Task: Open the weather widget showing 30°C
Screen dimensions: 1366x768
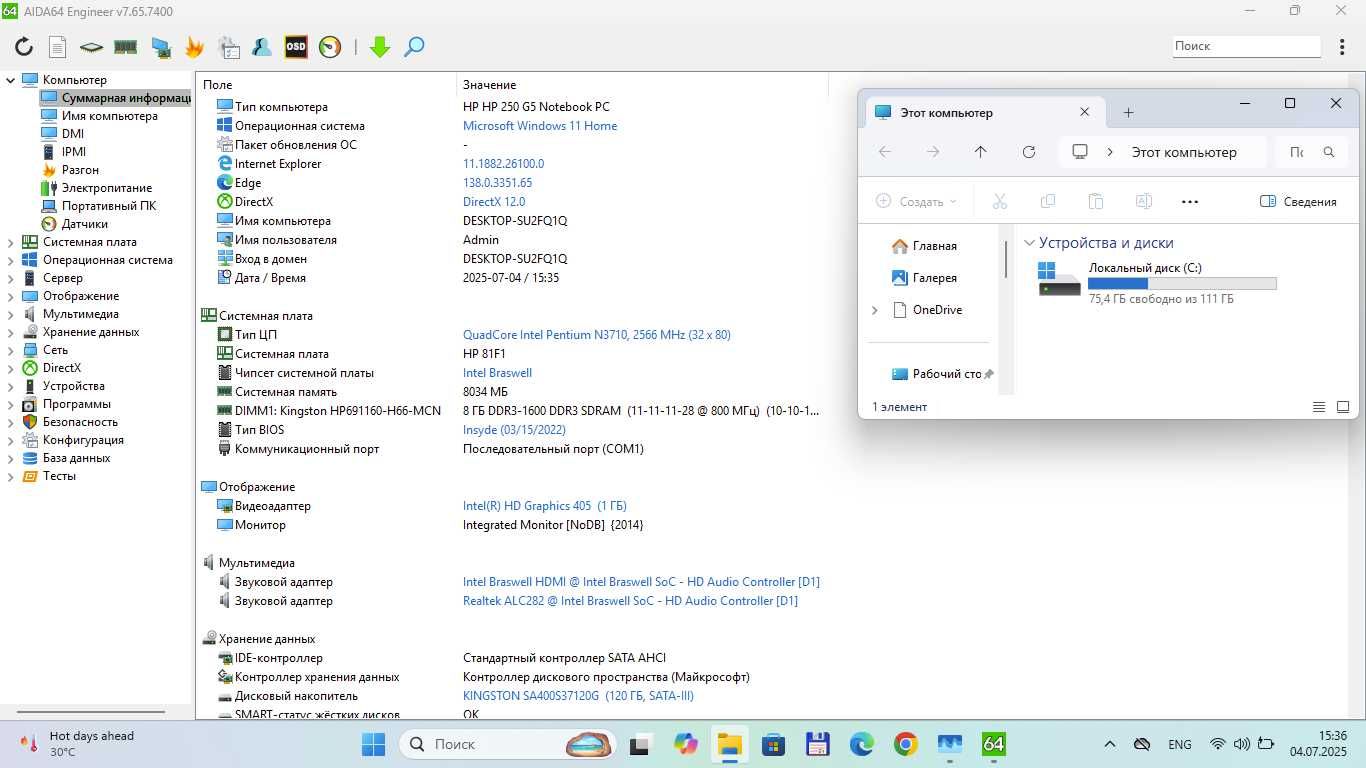Action: pos(76,744)
